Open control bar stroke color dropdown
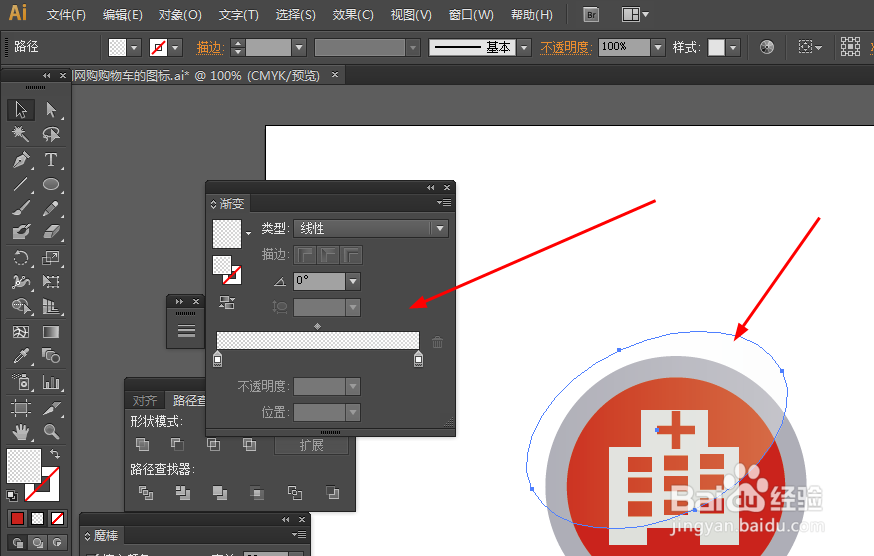Viewport: 874px width, 556px height. tap(176, 48)
